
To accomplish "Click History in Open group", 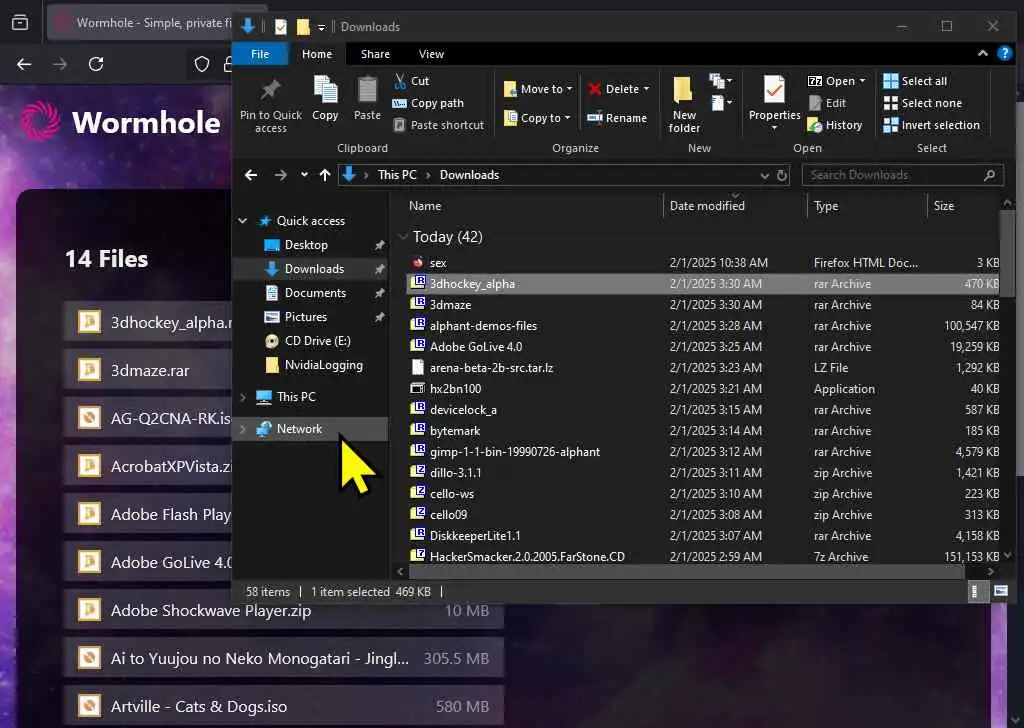I will (x=835, y=125).
